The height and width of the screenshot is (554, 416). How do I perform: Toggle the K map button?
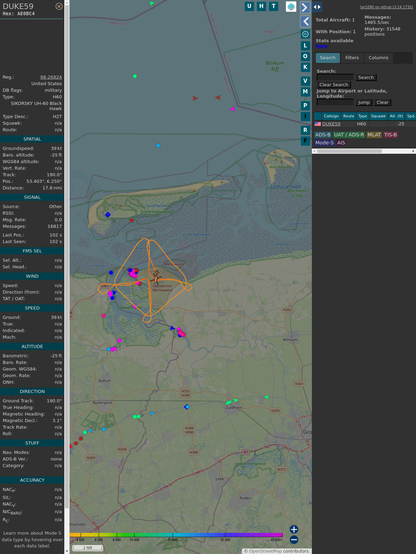(305, 67)
